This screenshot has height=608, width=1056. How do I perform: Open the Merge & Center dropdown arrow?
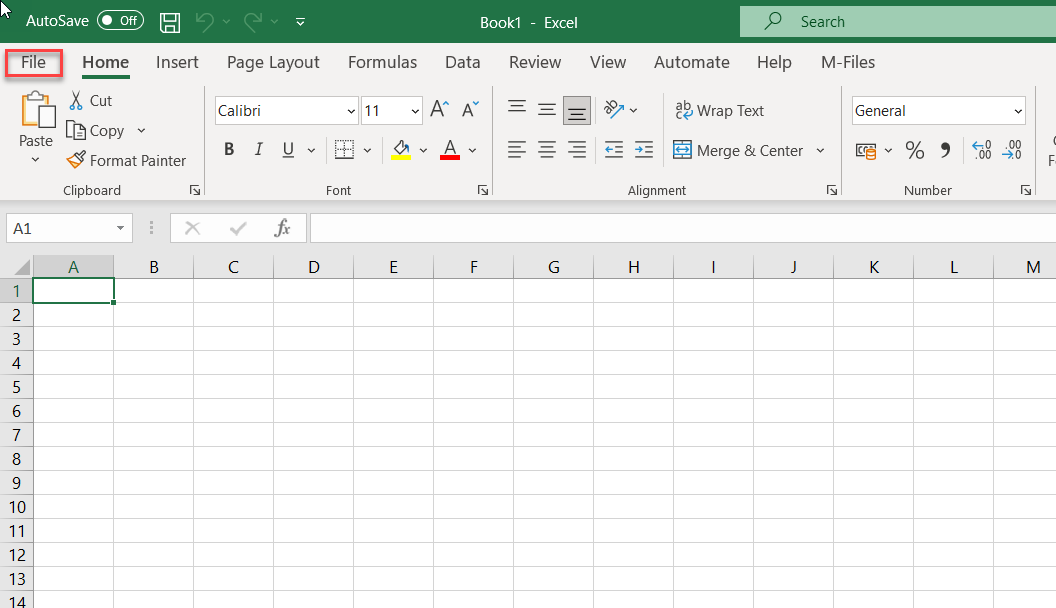820,151
